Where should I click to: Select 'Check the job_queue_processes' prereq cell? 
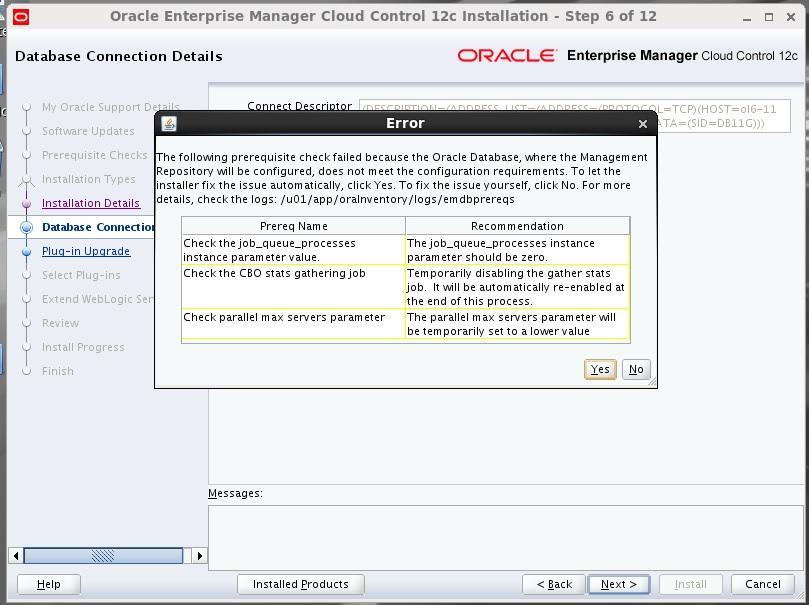294,250
